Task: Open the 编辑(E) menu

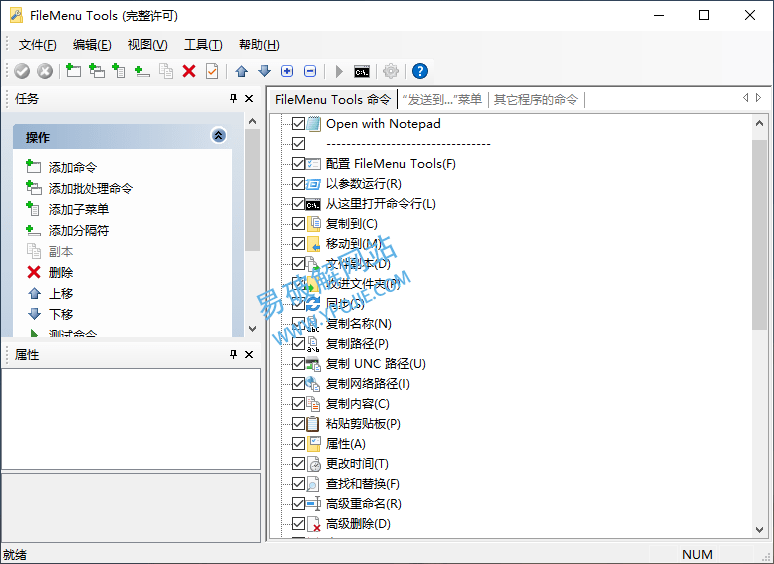Action: click(x=92, y=45)
